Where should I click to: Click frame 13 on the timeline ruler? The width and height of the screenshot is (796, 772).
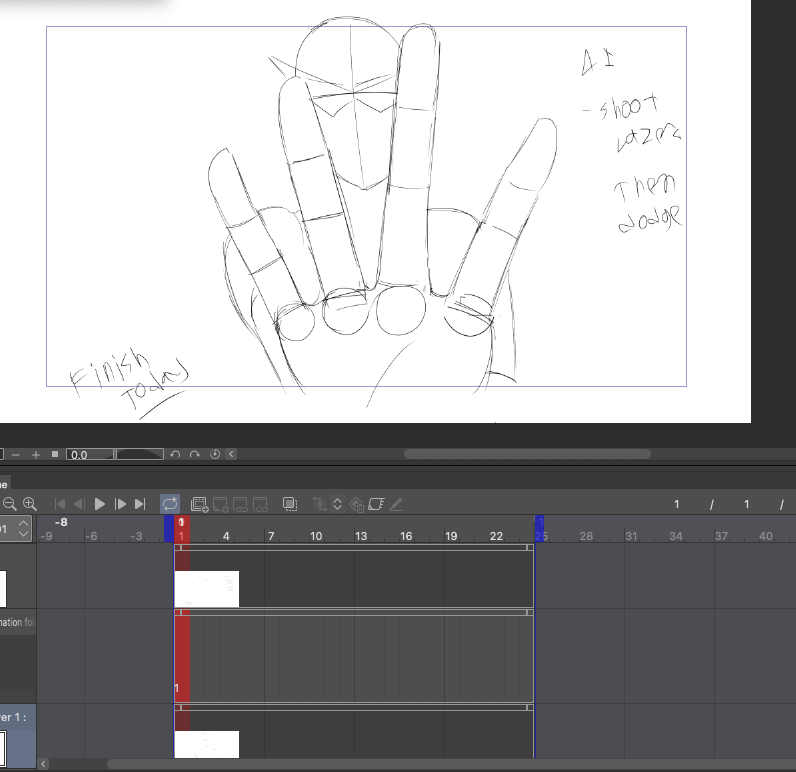point(361,536)
